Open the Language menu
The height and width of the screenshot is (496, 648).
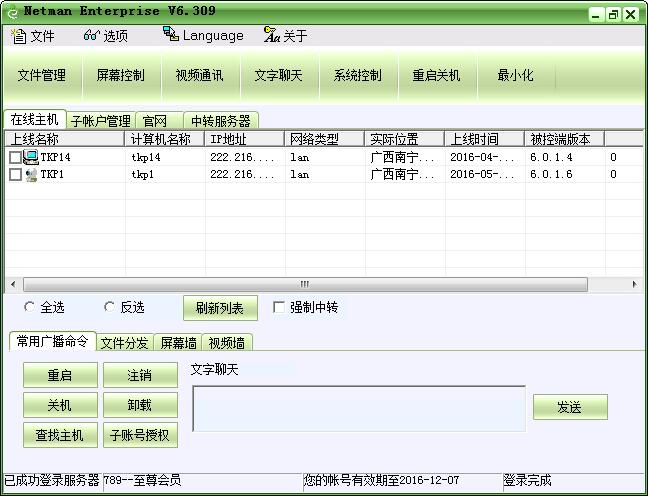tap(213, 36)
